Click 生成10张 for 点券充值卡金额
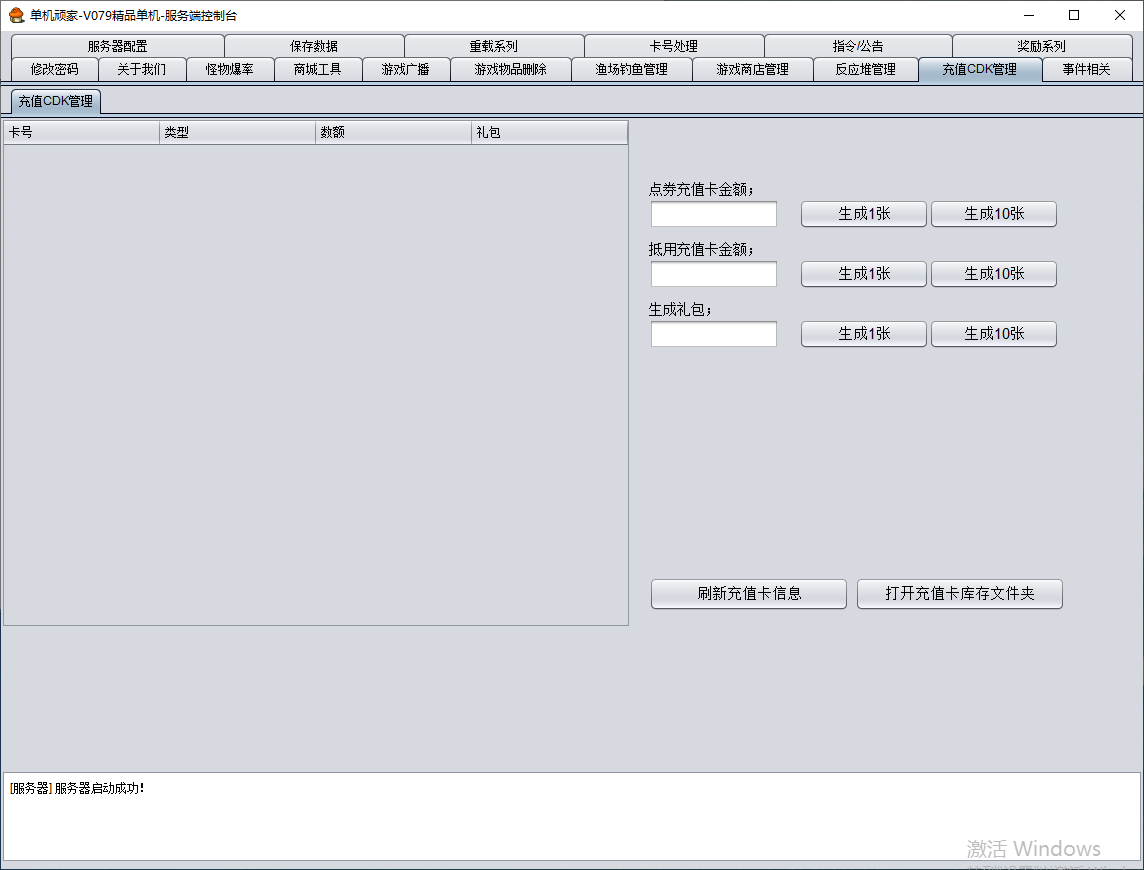1144x870 pixels. pyautogui.click(x=993, y=214)
